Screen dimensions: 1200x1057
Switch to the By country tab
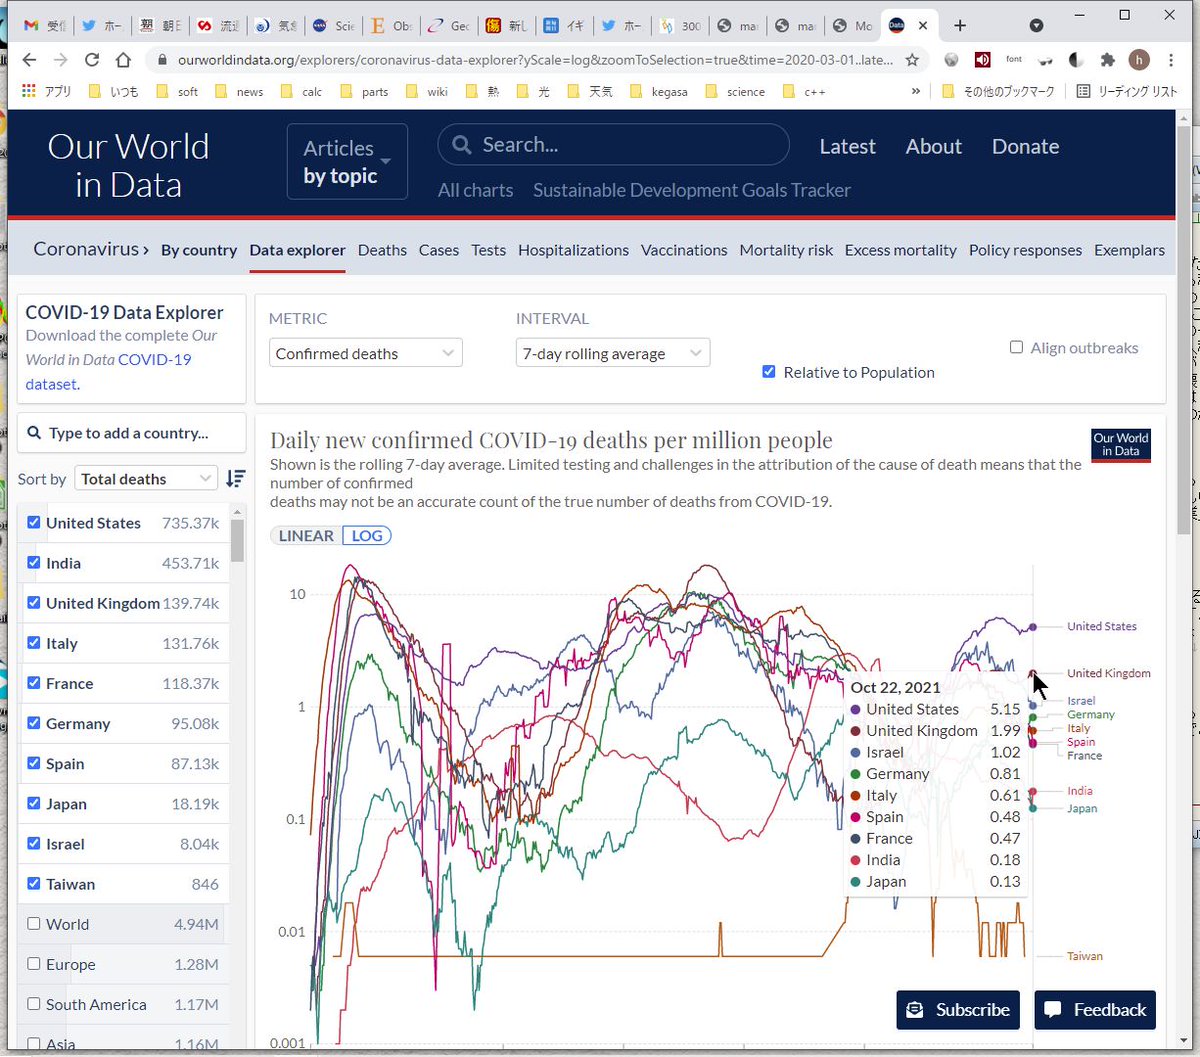(199, 250)
